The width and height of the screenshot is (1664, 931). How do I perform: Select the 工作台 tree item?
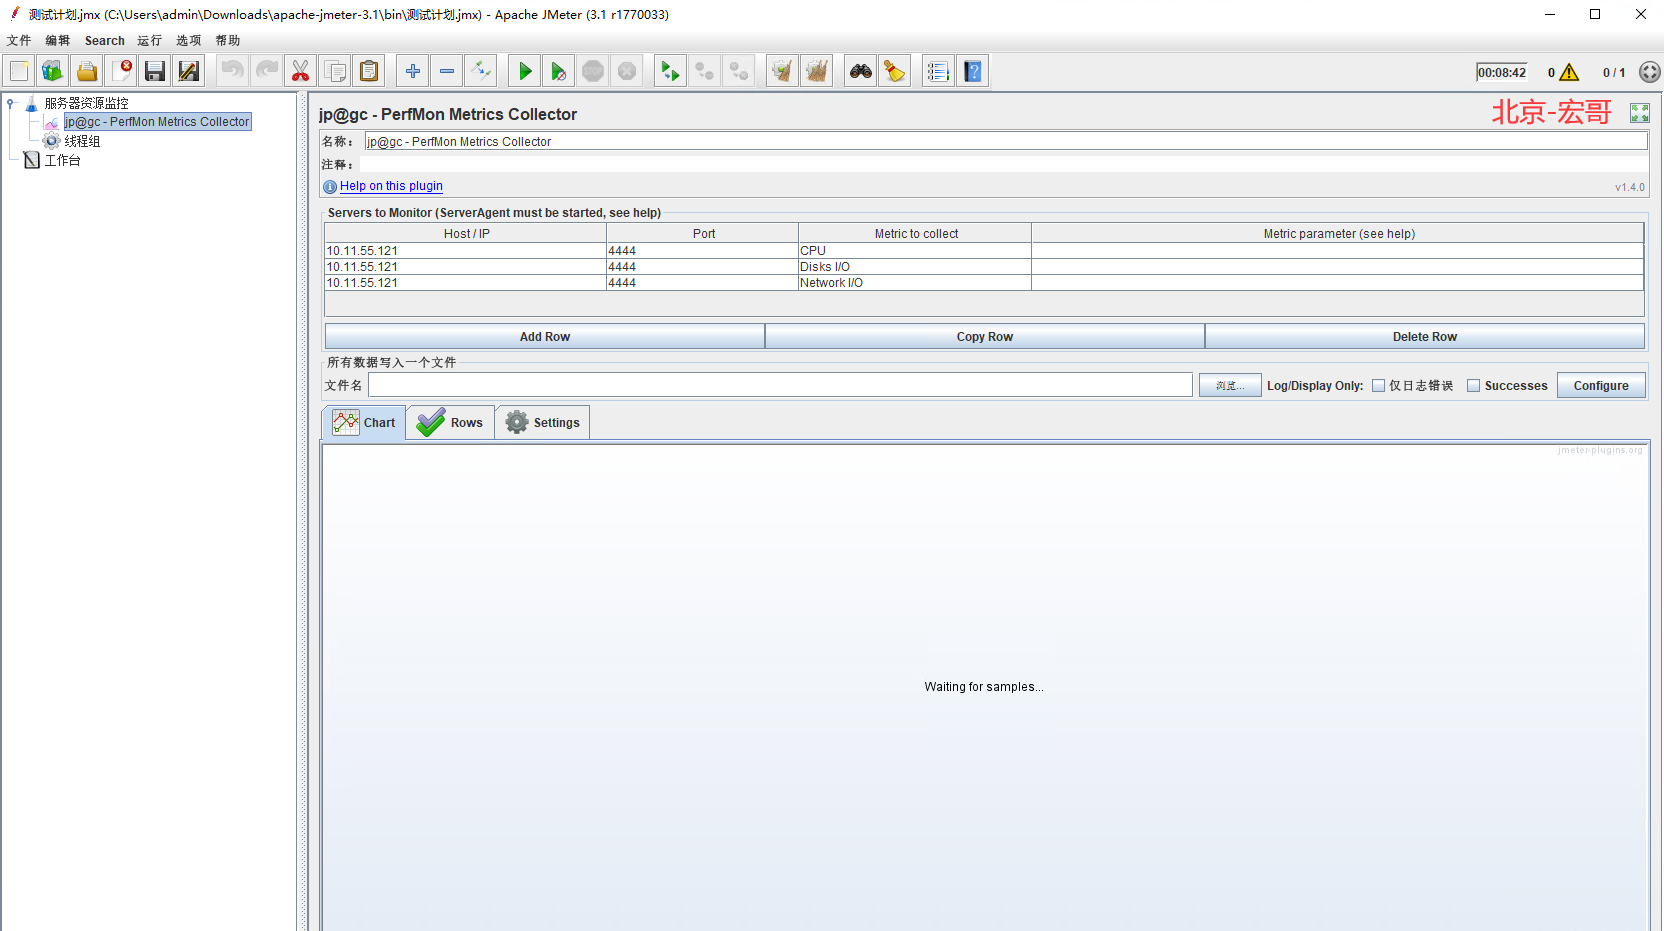(x=62, y=161)
